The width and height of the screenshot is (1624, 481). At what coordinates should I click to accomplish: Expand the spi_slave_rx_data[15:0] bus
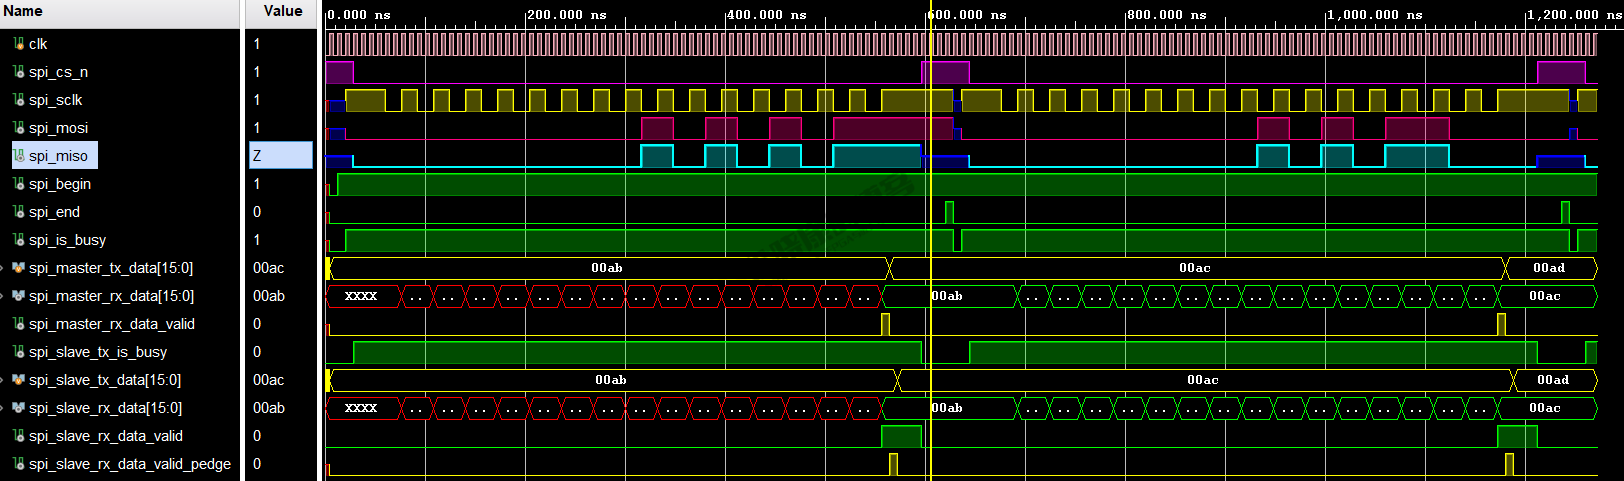pos(4,408)
